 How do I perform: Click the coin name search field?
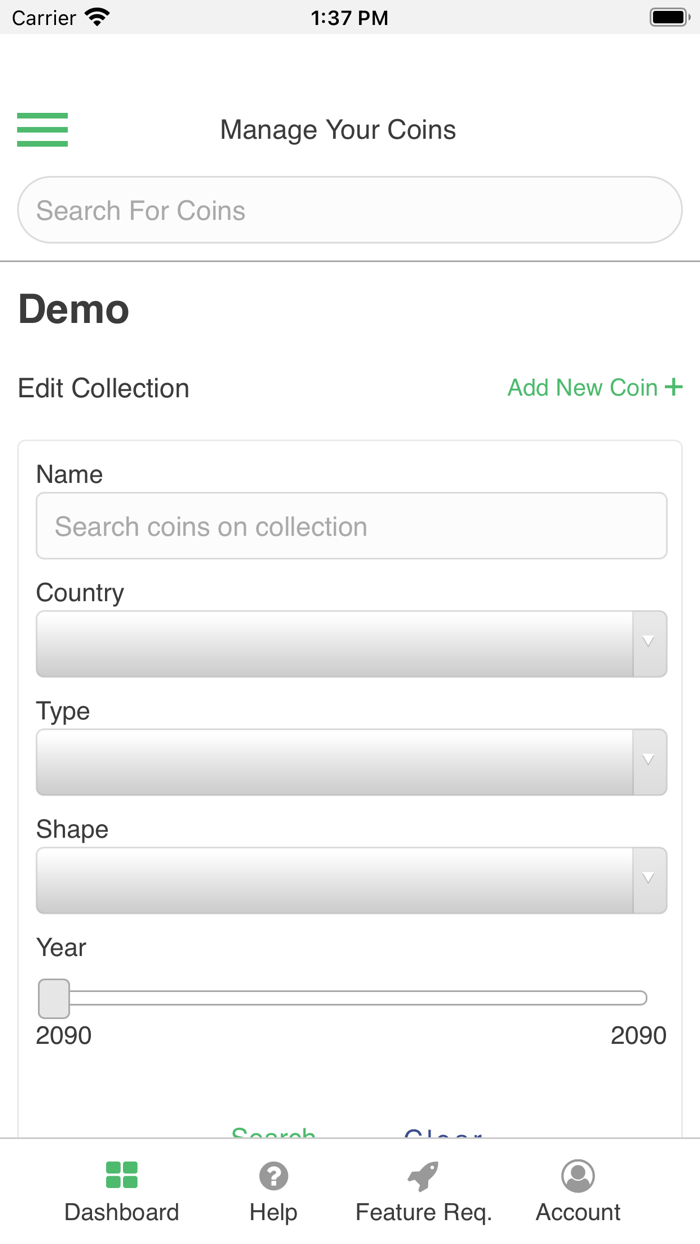coord(351,526)
